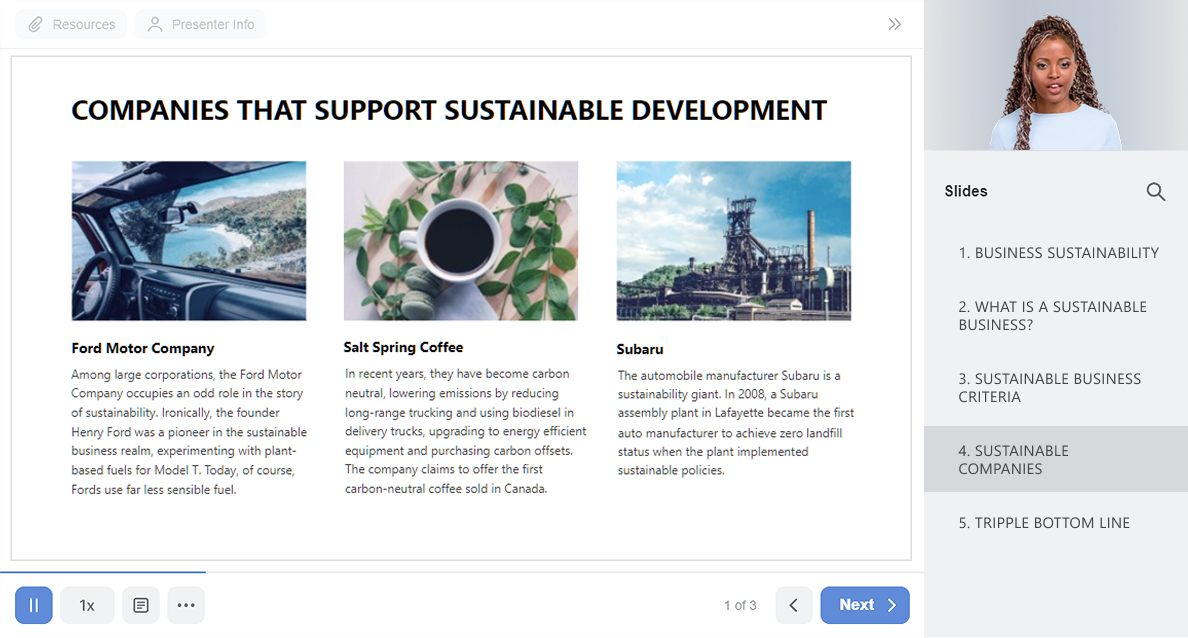Open the Presenter Info tab
Viewport: 1188px width, 638px height.
pyautogui.click(x=200, y=24)
